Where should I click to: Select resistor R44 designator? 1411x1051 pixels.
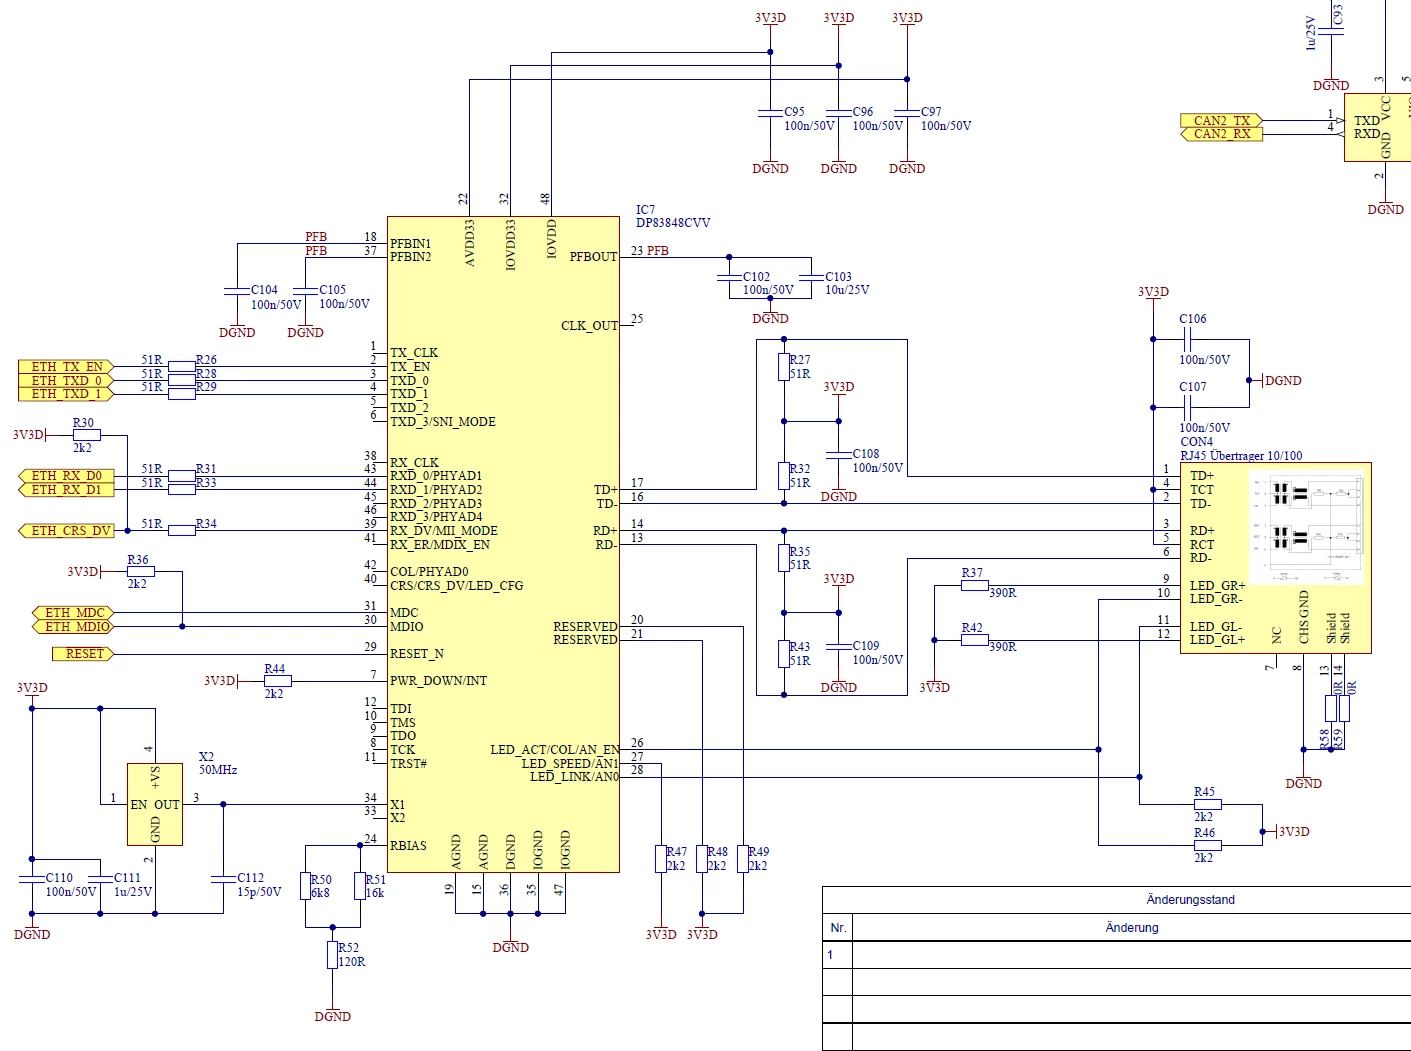pyautogui.click(x=274, y=669)
